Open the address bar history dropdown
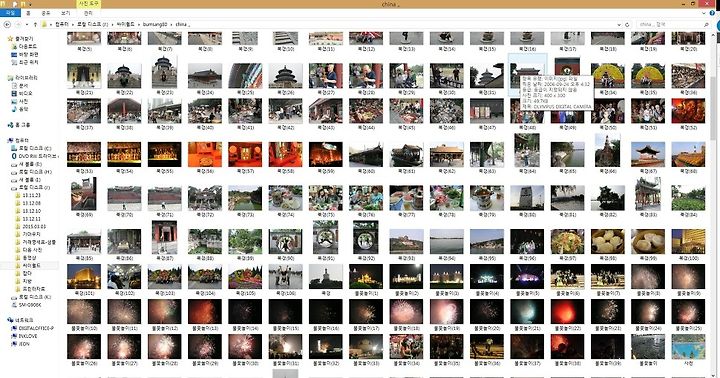This screenshot has width=720, height=378. point(619,24)
